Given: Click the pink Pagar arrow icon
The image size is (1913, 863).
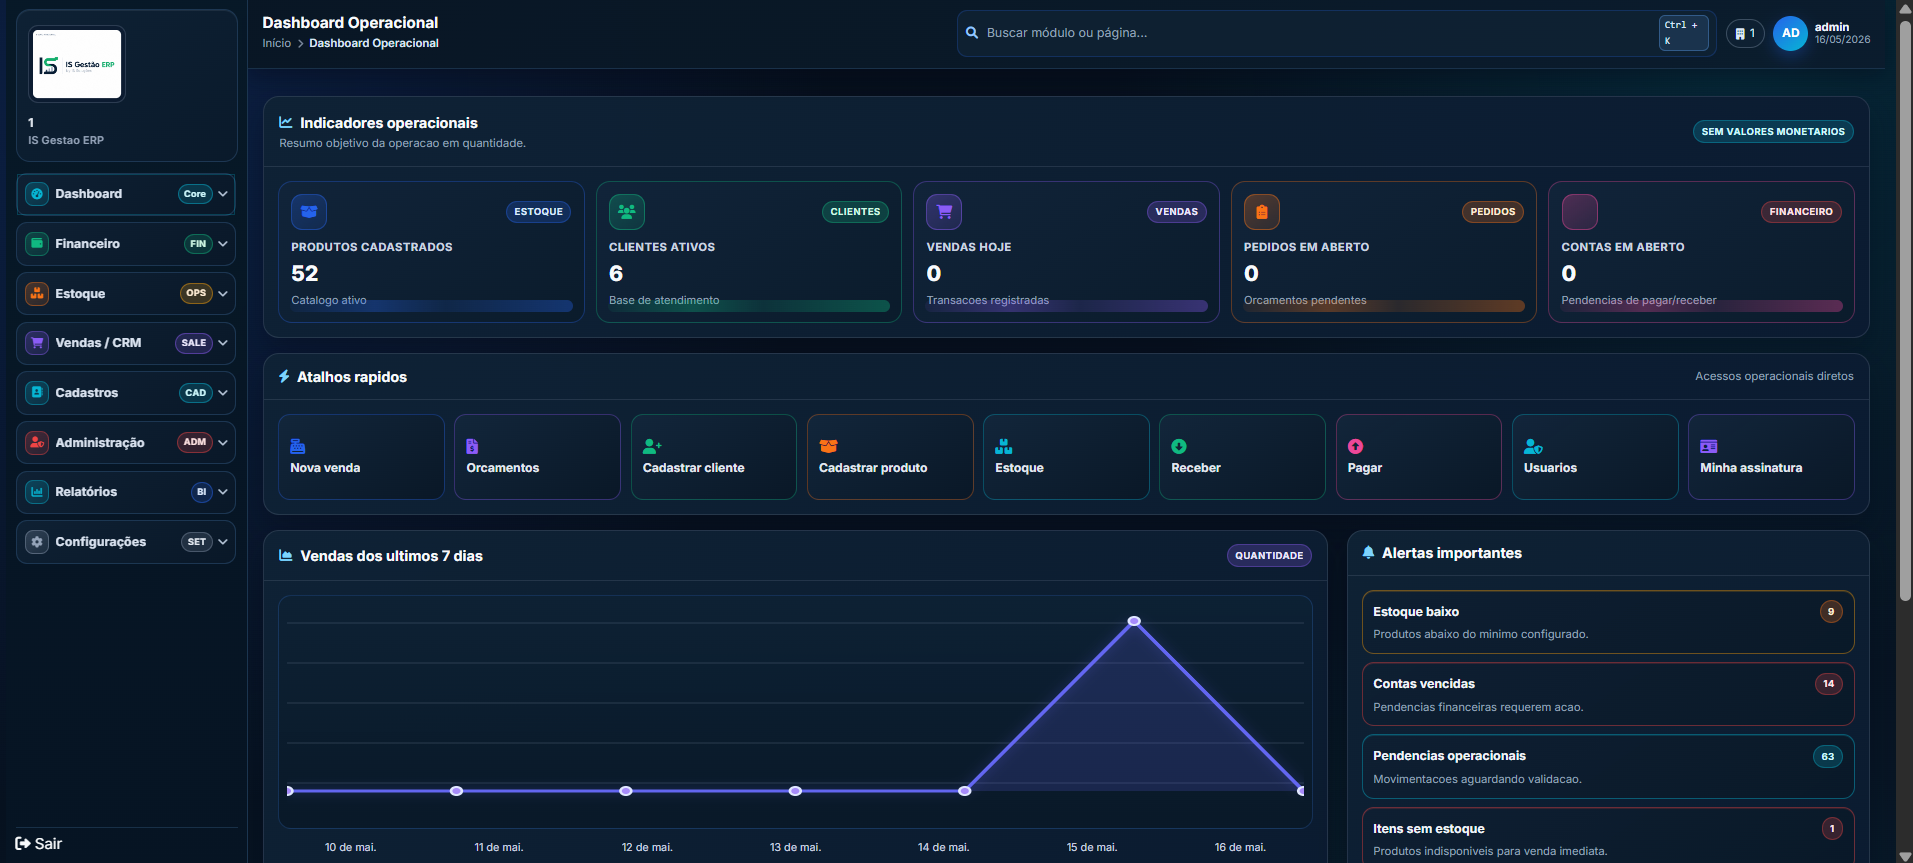Looking at the screenshot, I should [x=1355, y=446].
